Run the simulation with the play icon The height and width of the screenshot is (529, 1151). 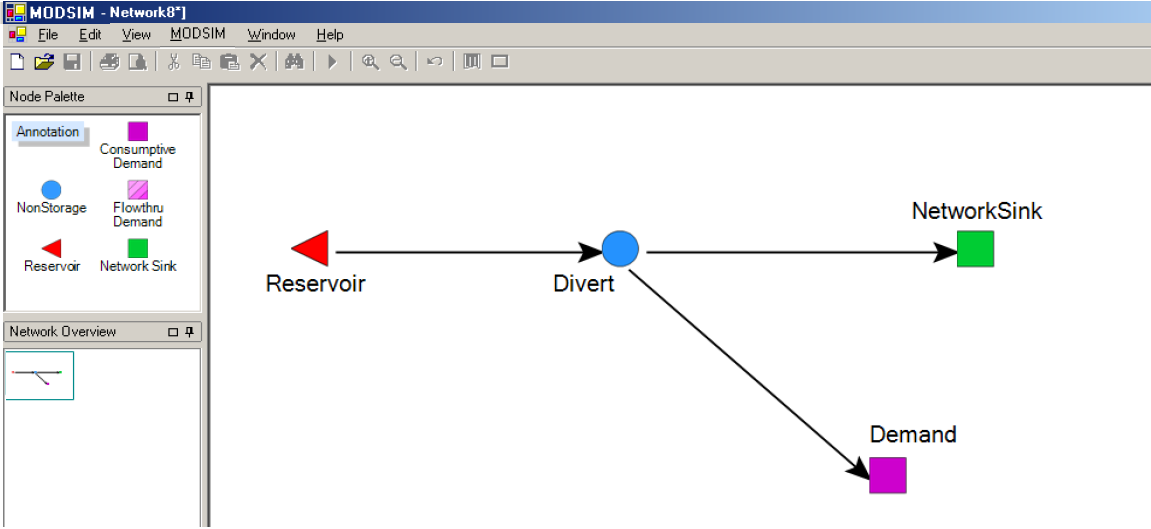tap(332, 62)
